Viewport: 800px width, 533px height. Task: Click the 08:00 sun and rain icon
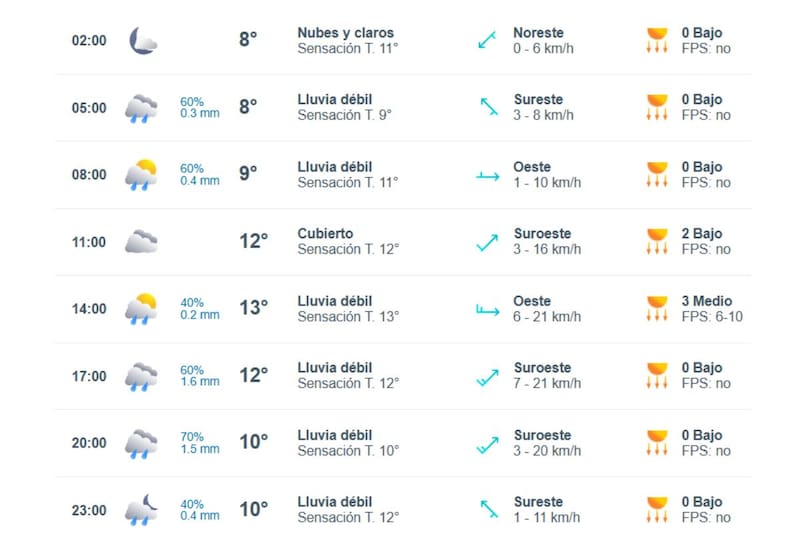tap(141, 175)
